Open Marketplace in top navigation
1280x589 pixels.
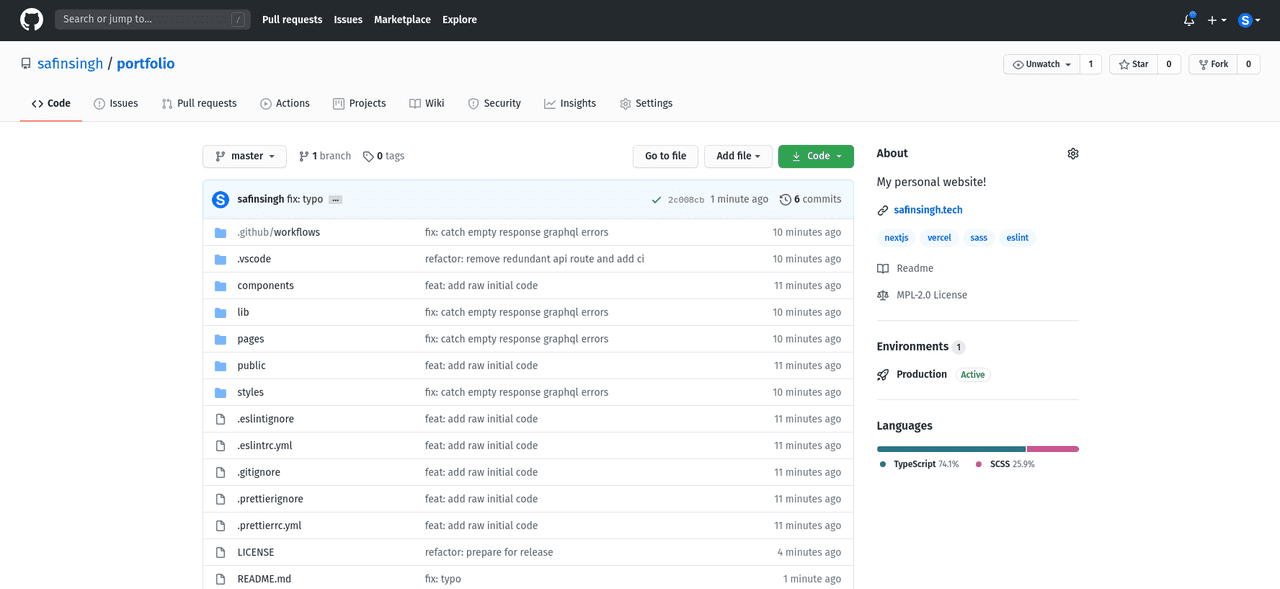402,19
